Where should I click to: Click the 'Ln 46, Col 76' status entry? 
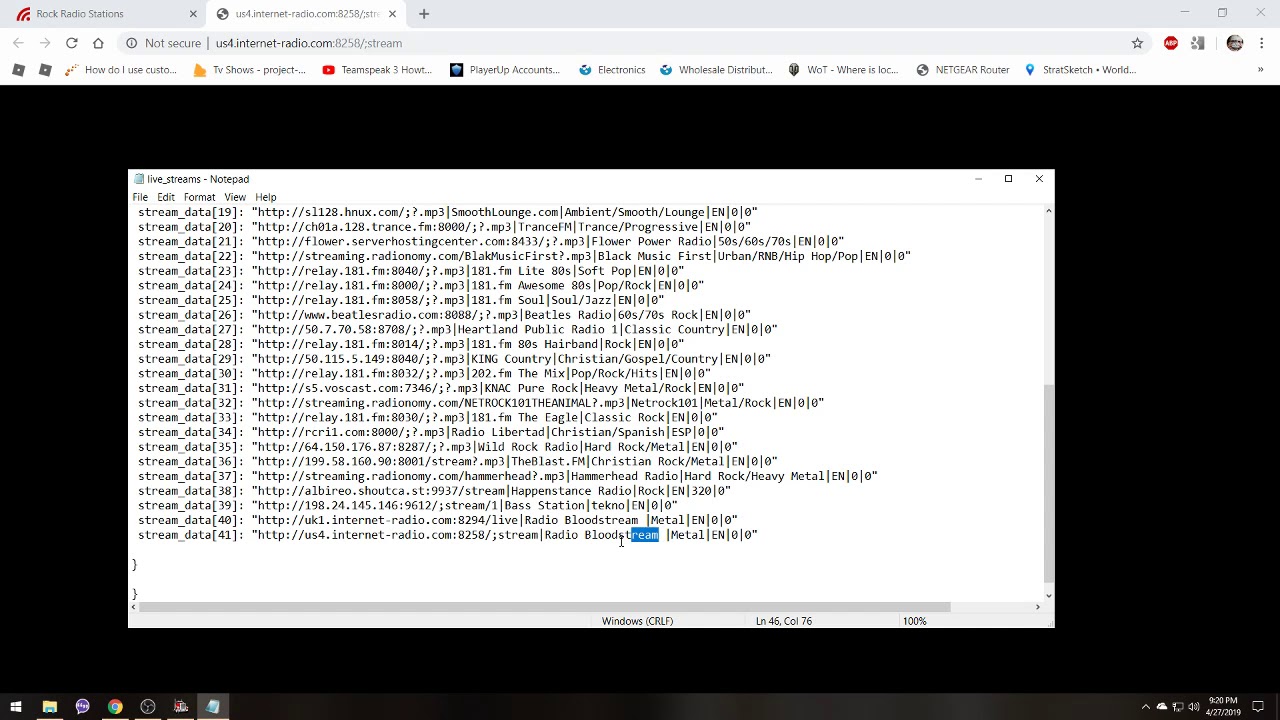click(x=784, y=621)
